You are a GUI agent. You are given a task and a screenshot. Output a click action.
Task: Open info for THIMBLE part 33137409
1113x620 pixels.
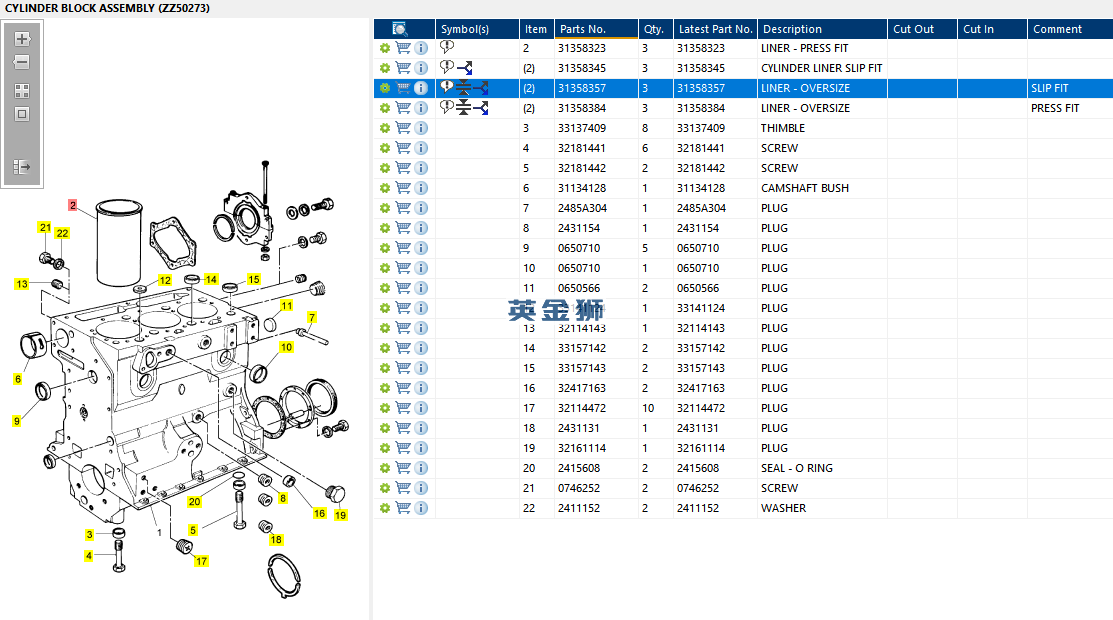421,128
